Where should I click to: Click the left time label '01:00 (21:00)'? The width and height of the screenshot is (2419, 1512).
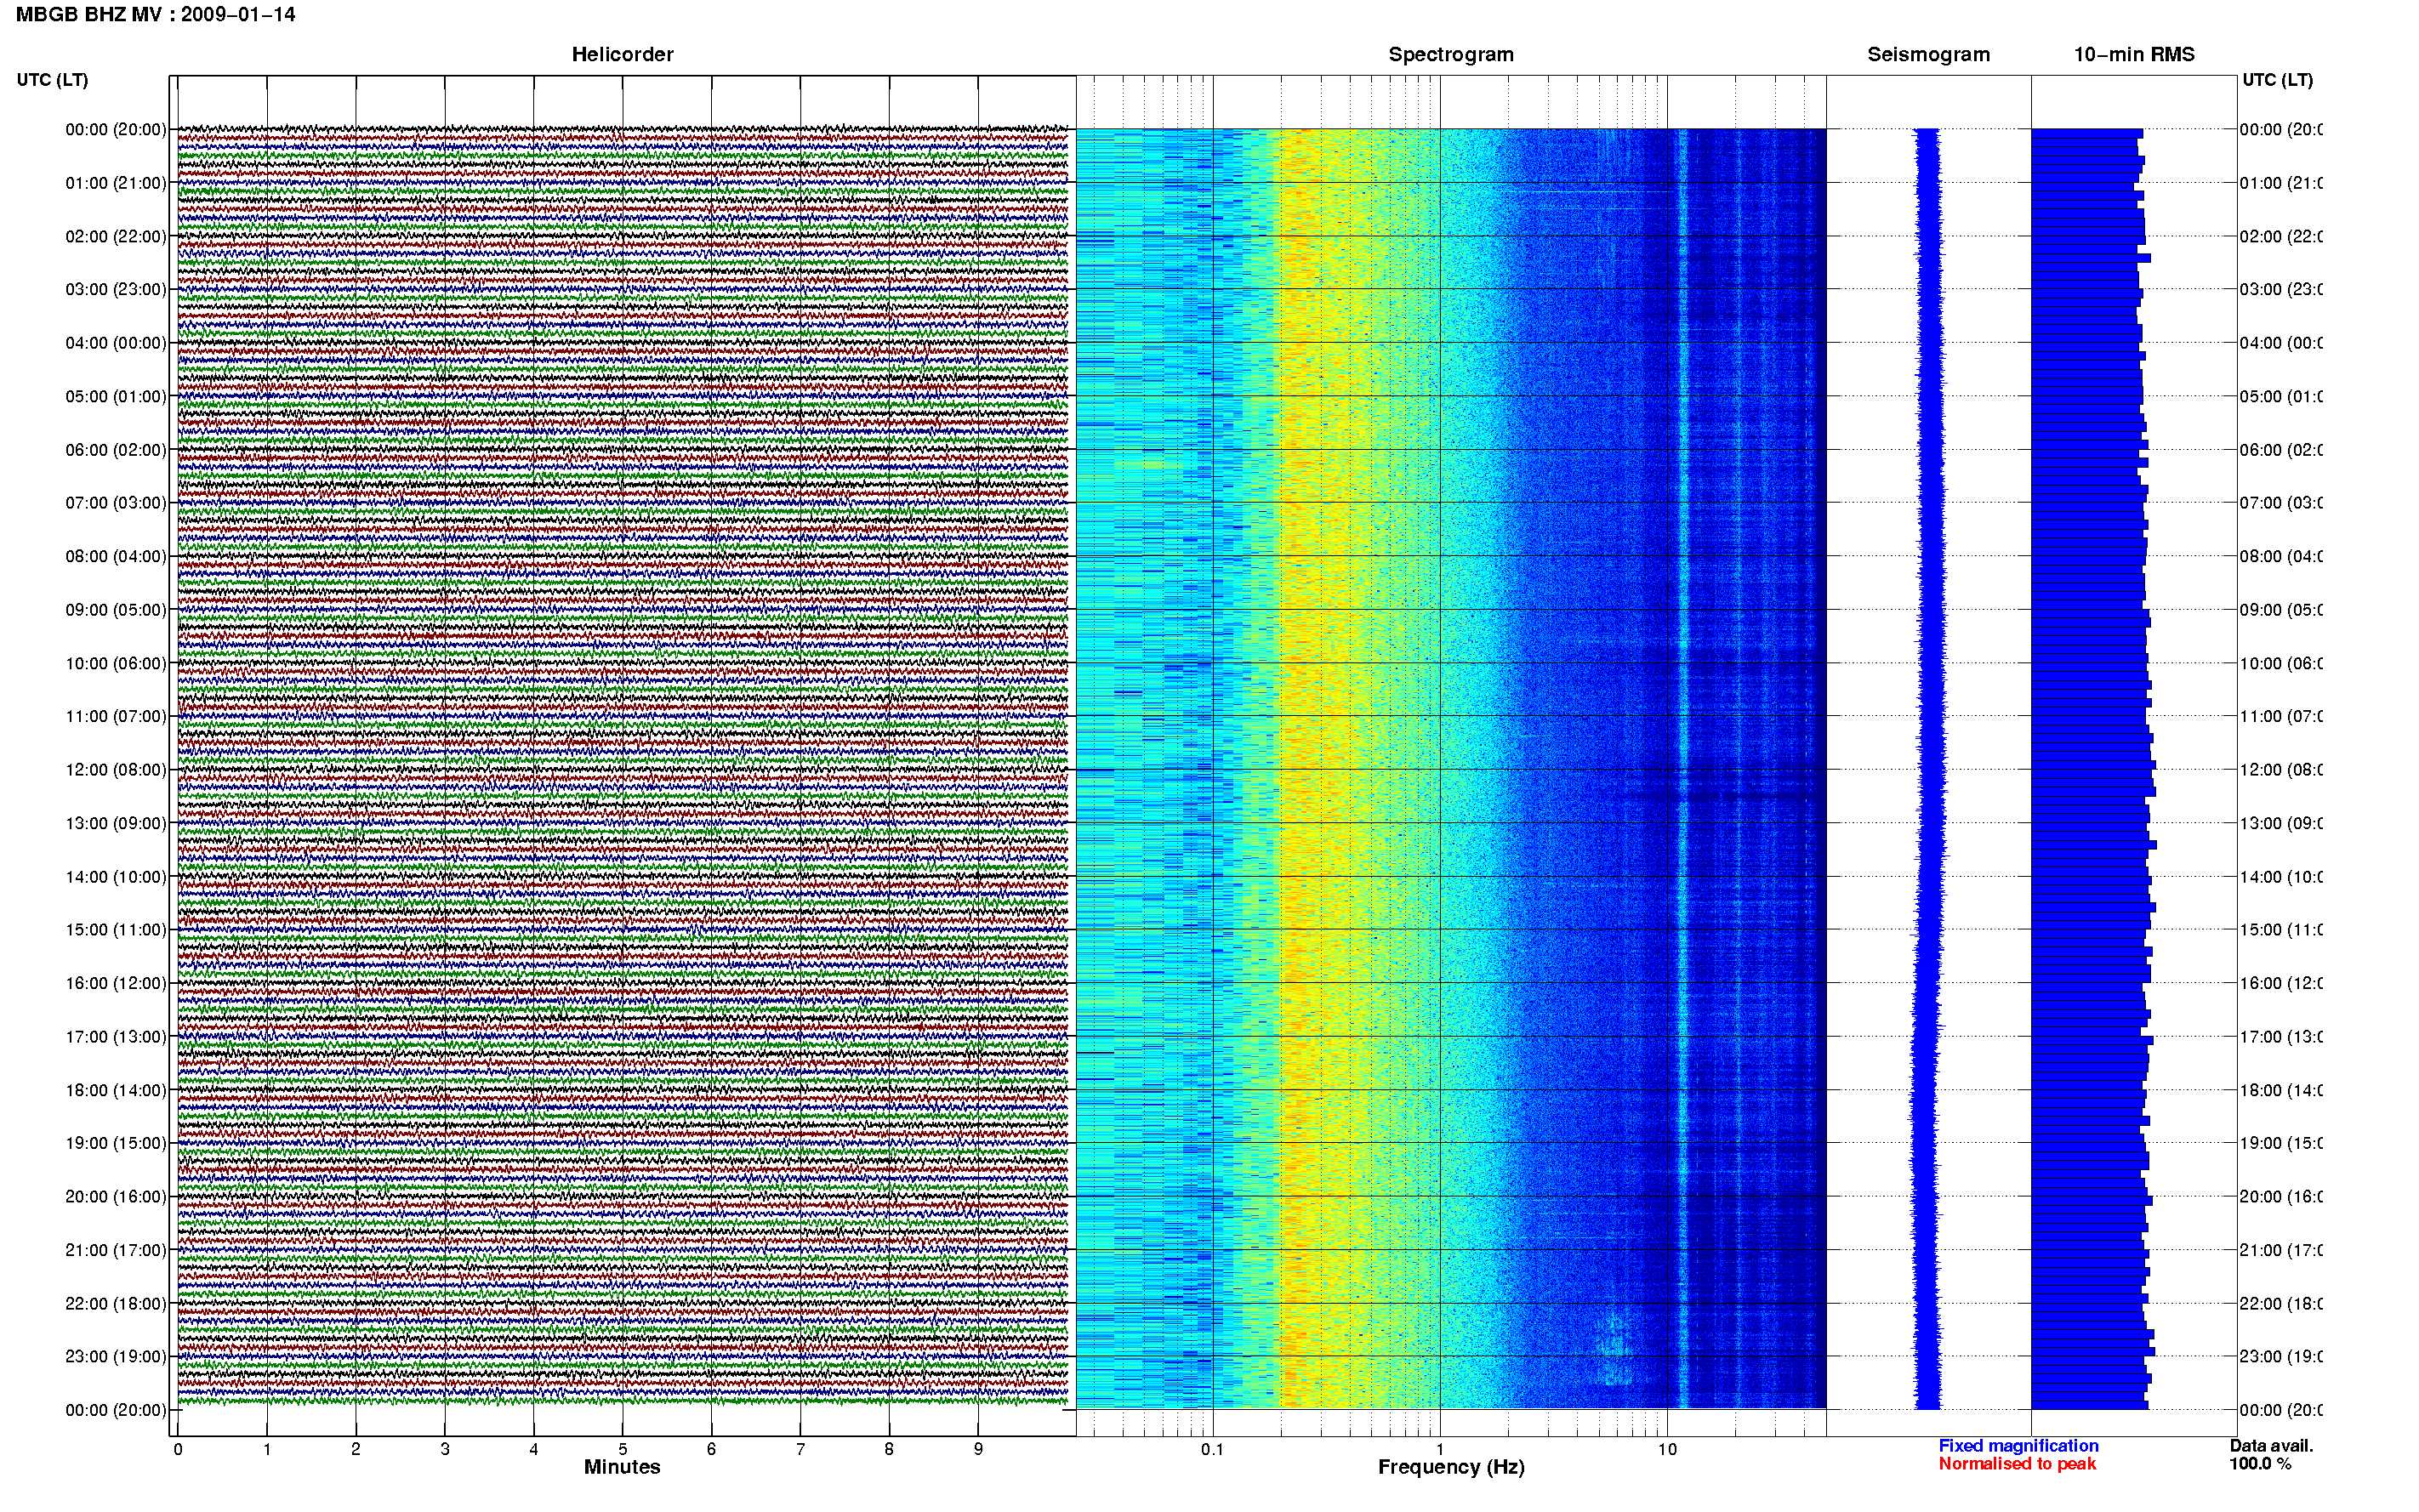point(116,183)
